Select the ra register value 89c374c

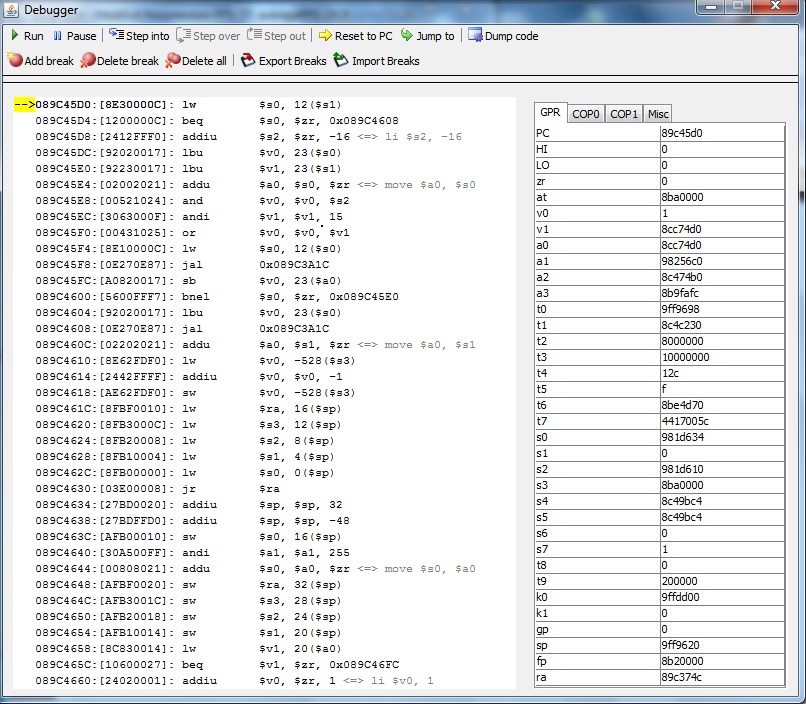point(720,677)
